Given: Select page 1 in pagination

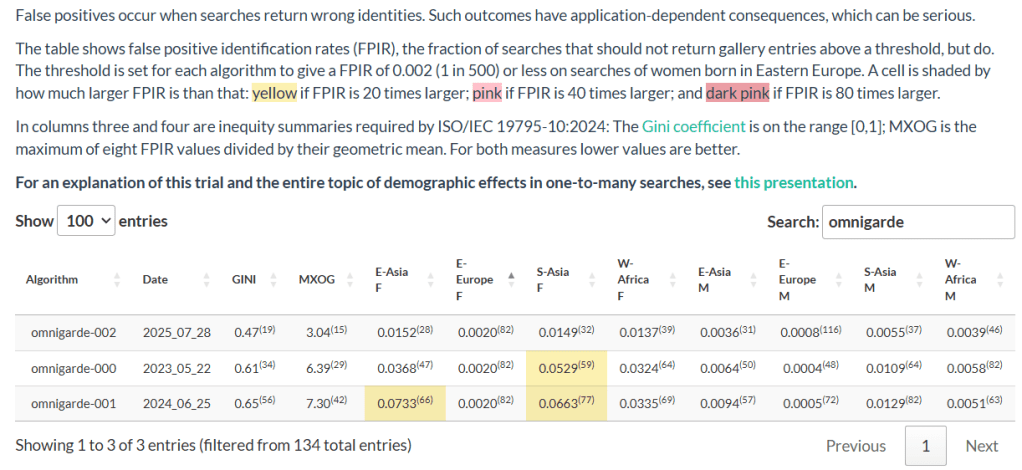Looking at the screenshot, I should pyautogui.click(x=925, y=446).
